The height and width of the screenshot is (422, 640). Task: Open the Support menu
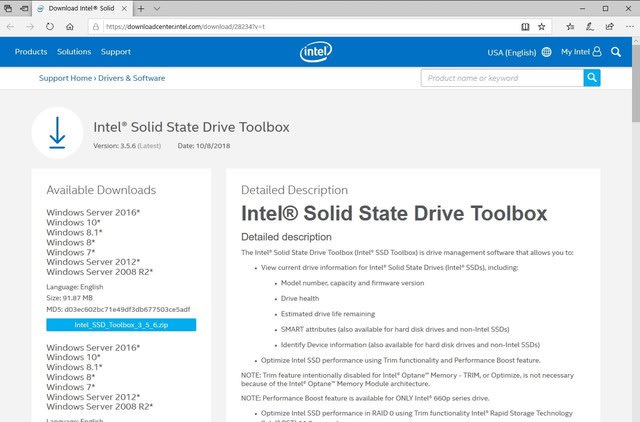(x=116, y=52)
